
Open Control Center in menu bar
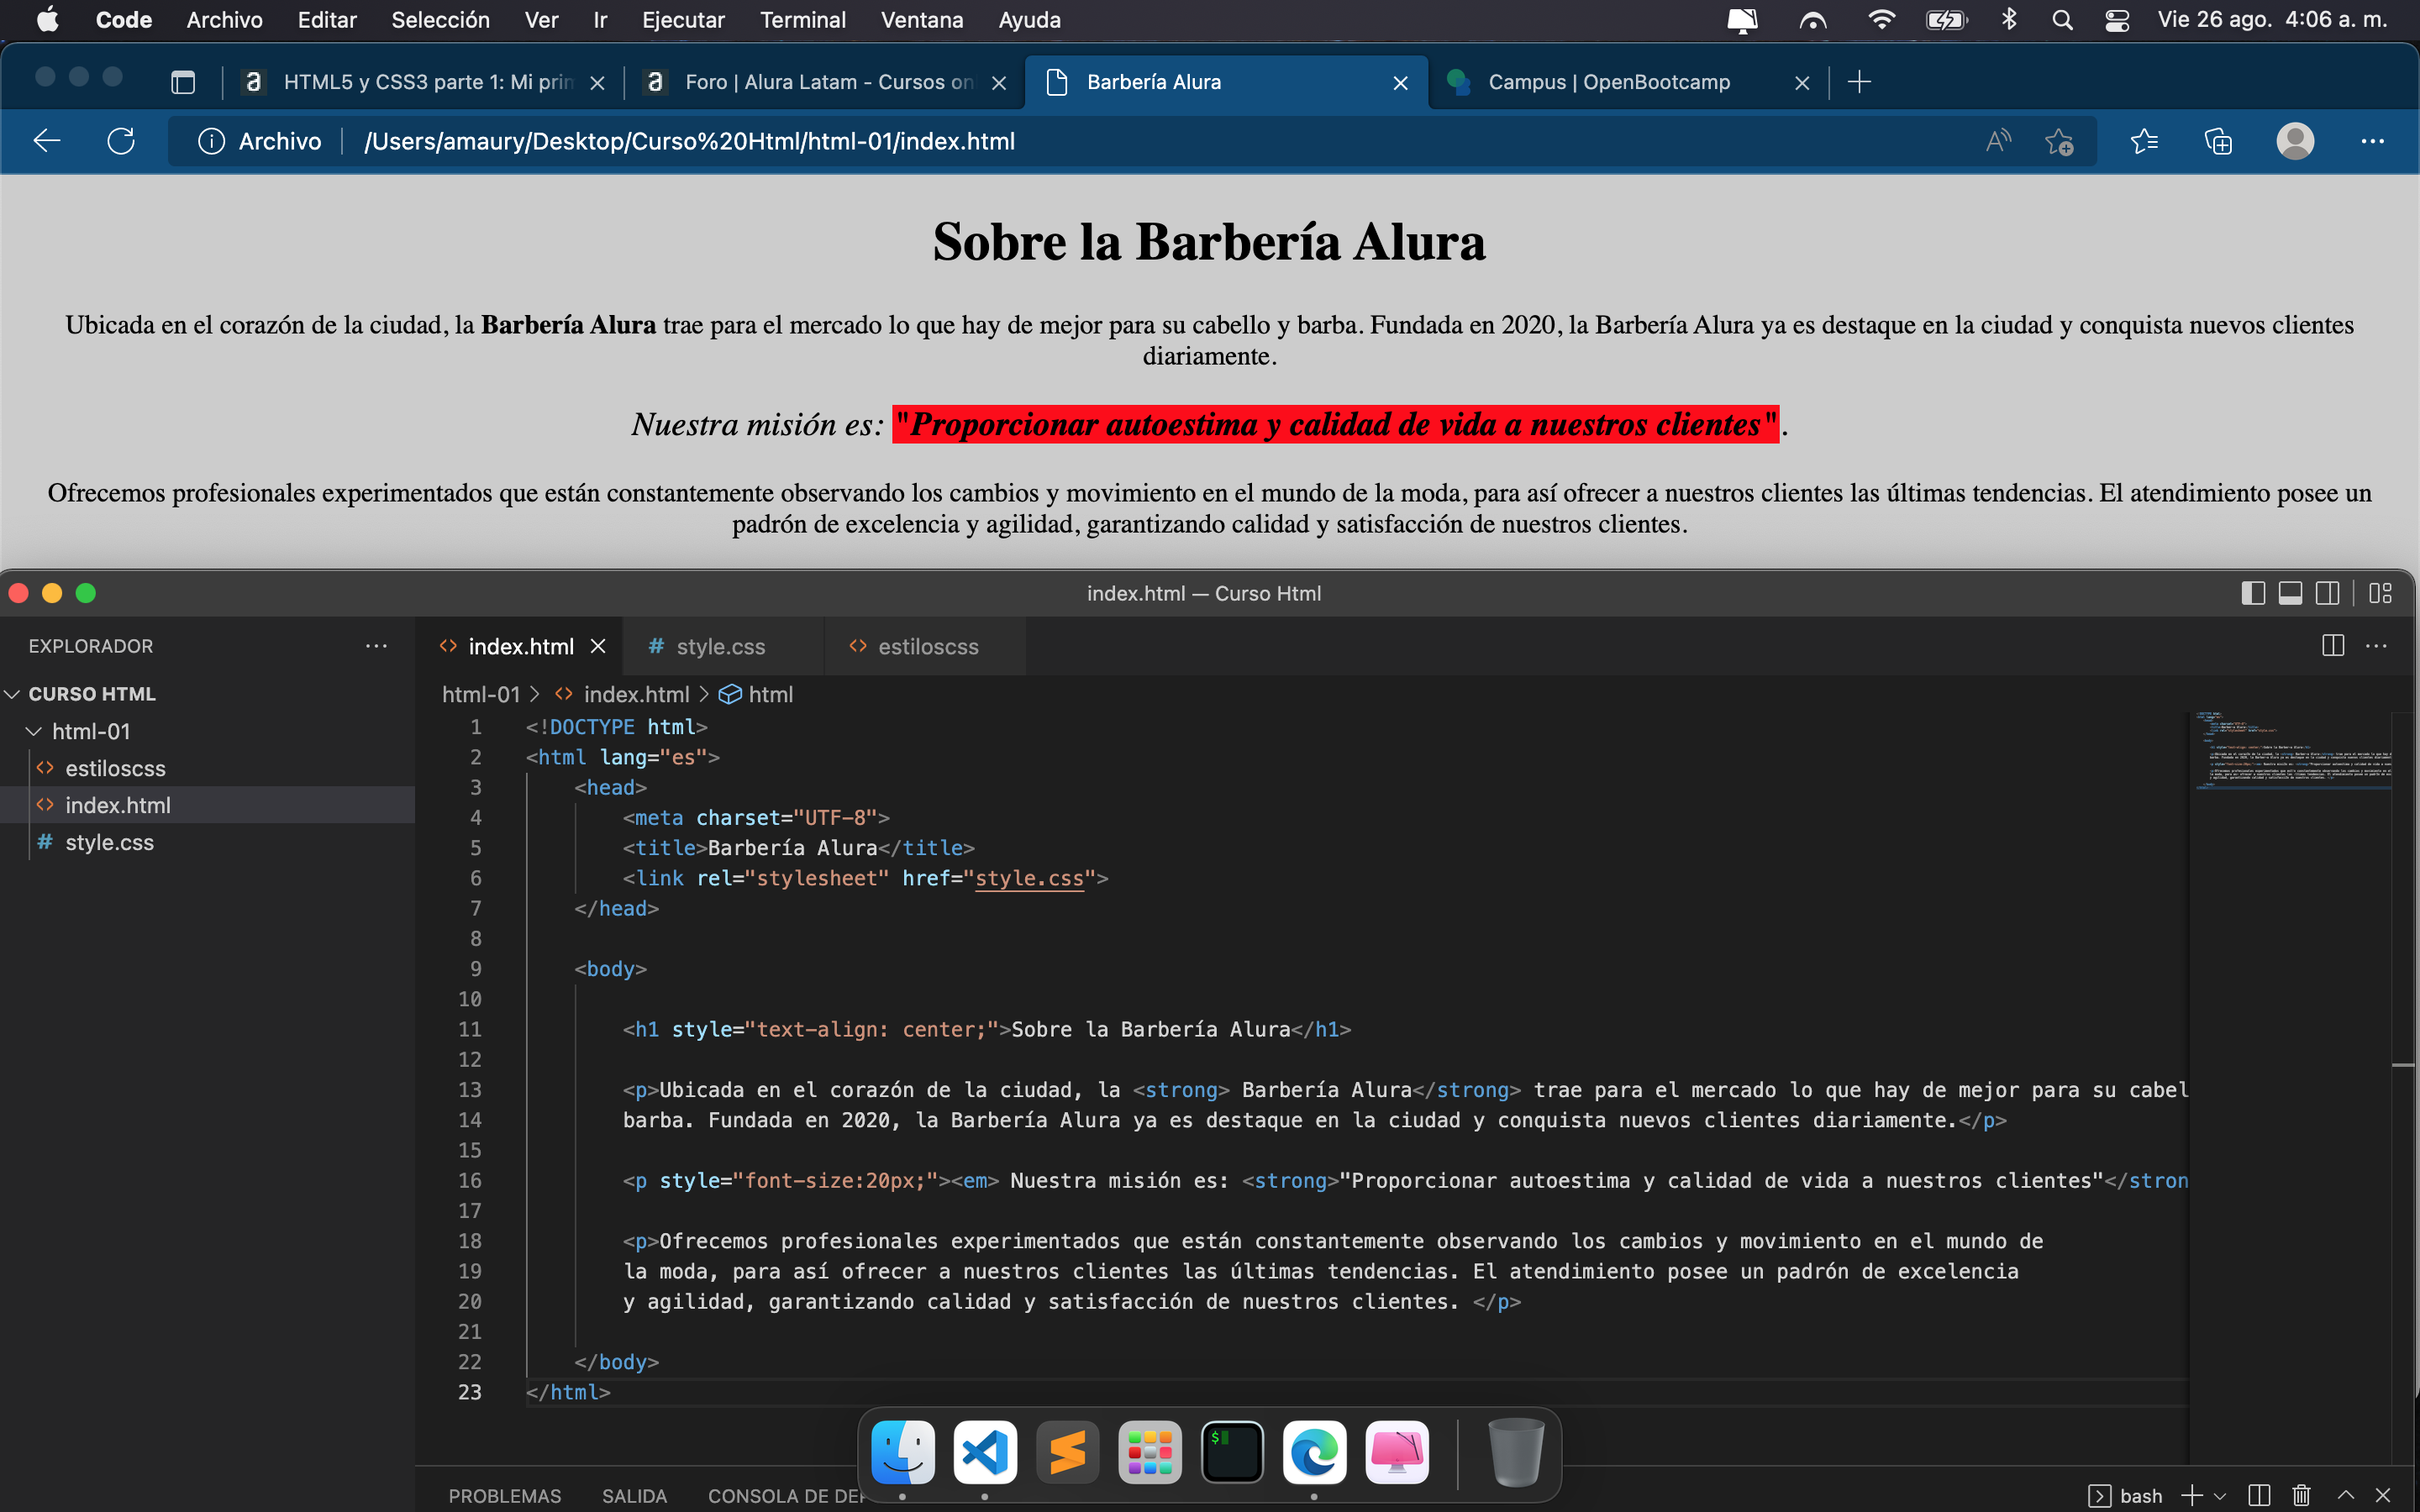coord(2117,20)
